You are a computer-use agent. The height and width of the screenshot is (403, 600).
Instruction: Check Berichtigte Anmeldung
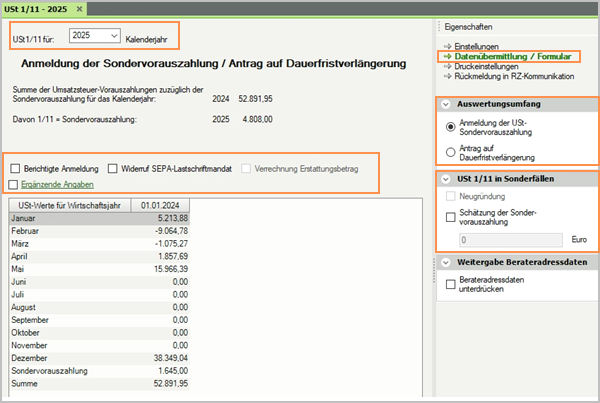point(15,168)
